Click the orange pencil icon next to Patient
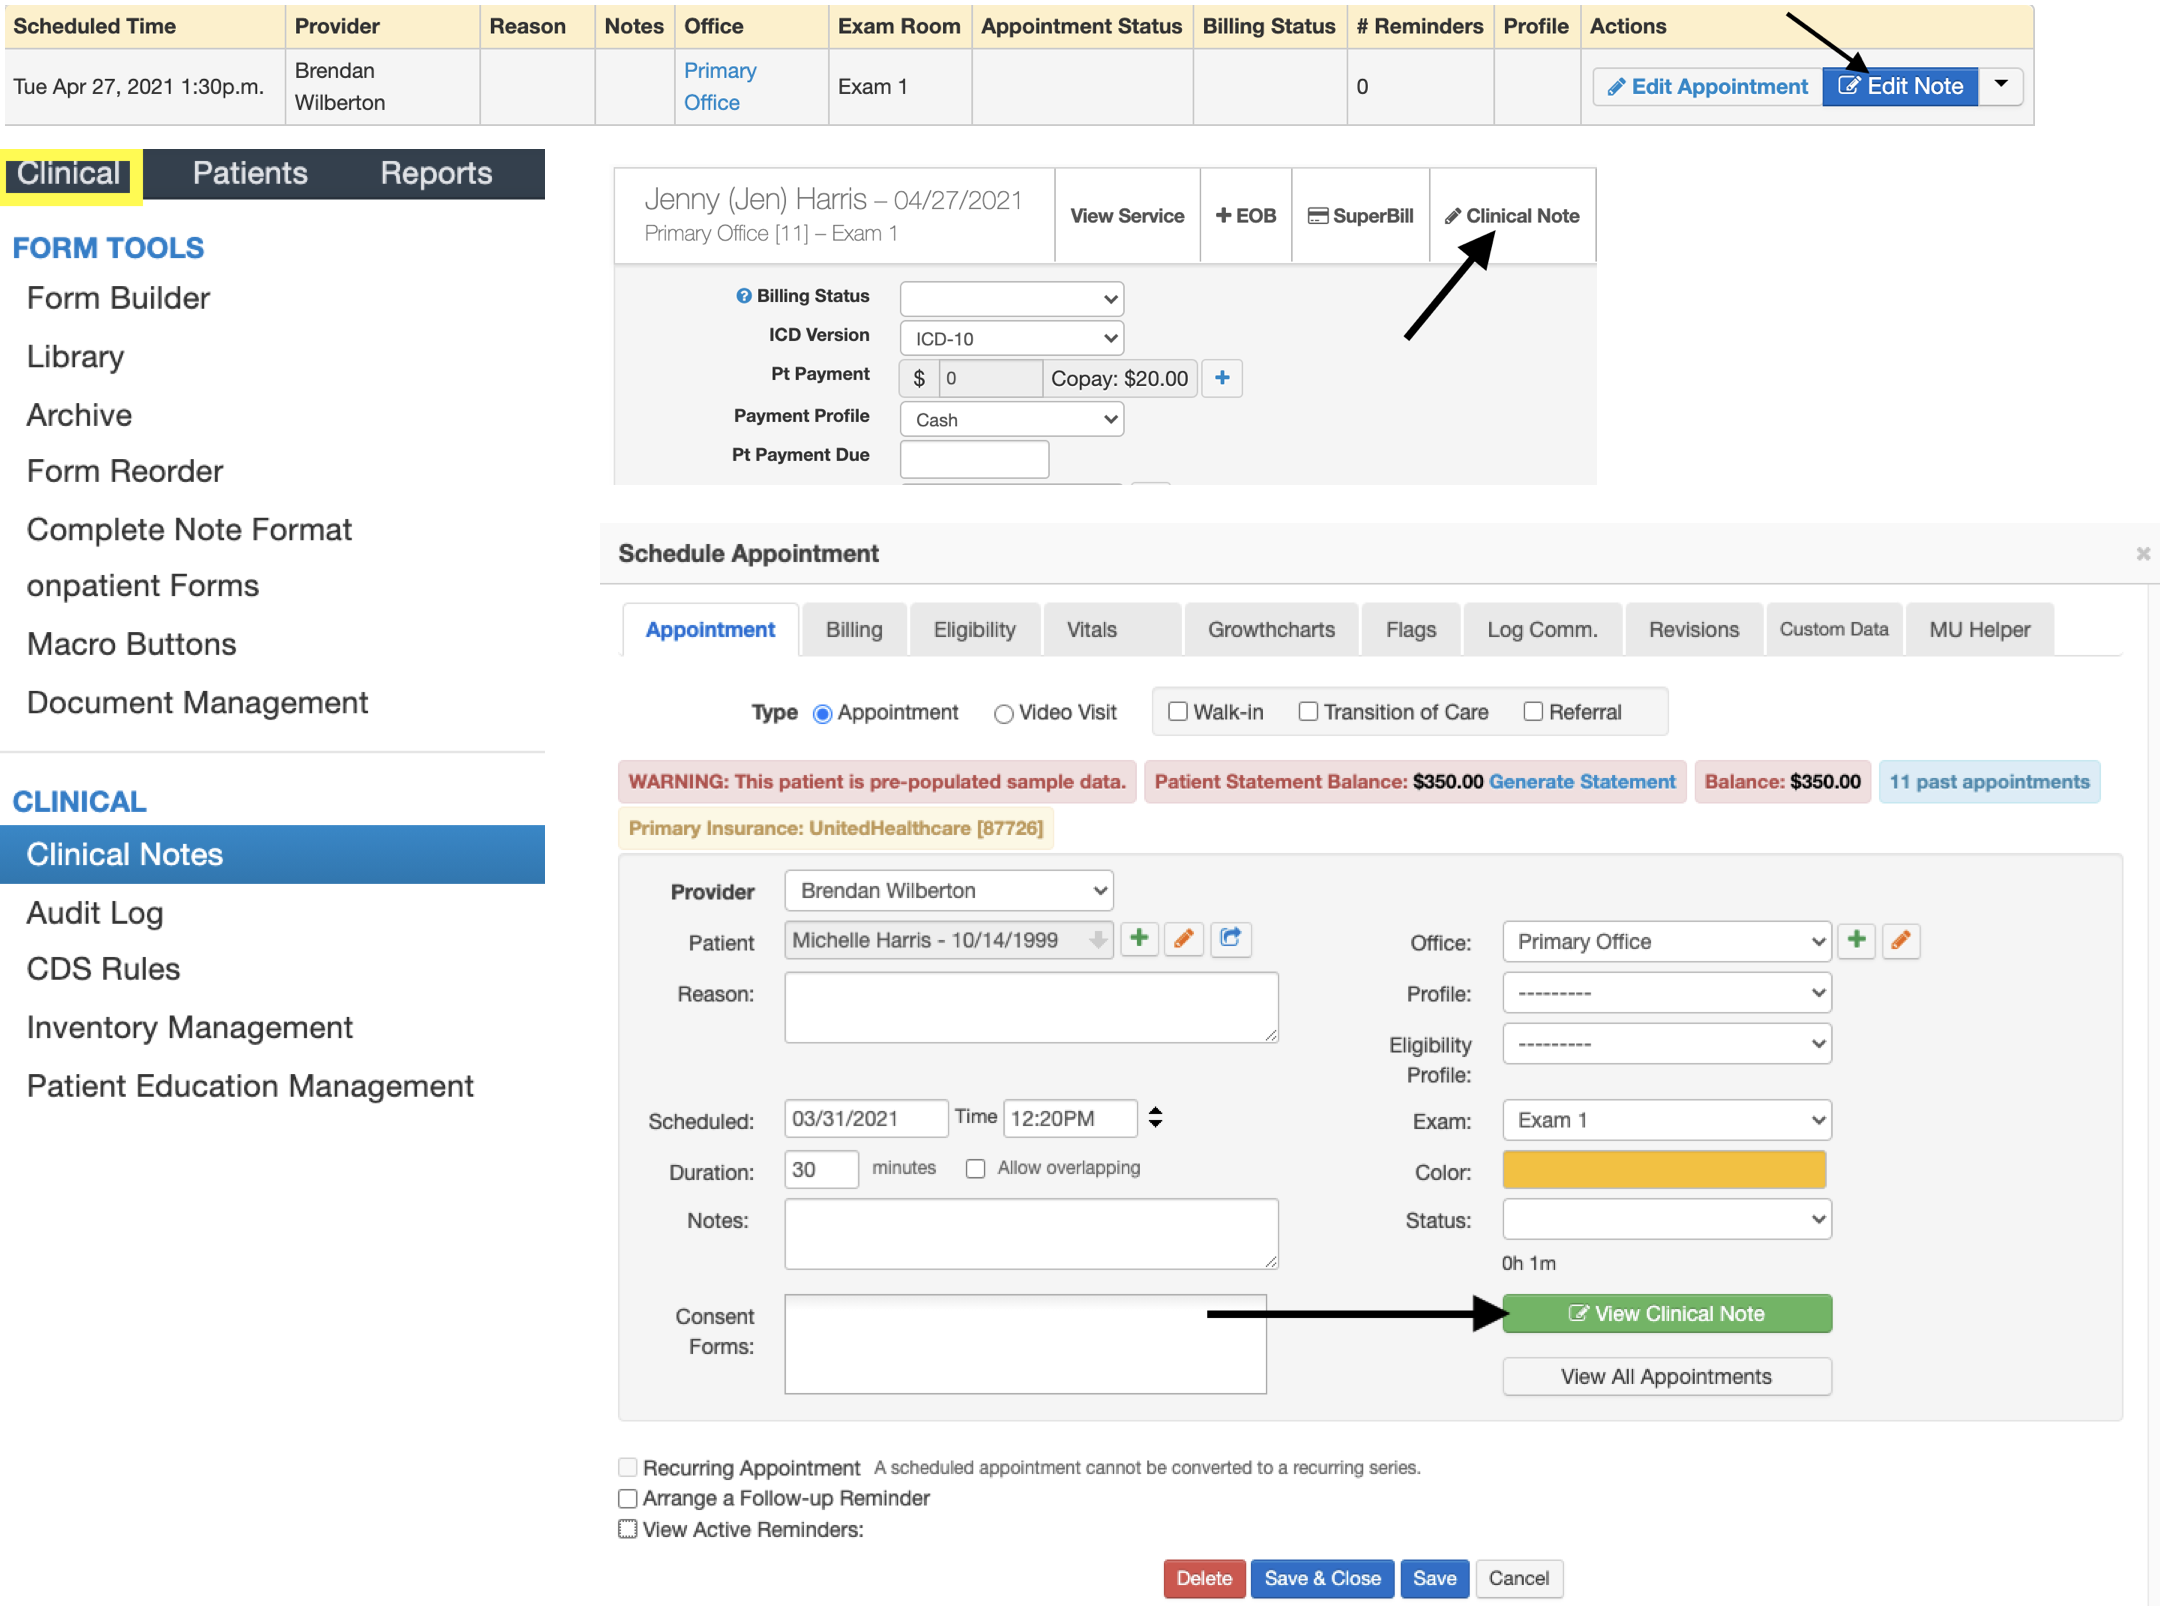 click(1184, 939)
